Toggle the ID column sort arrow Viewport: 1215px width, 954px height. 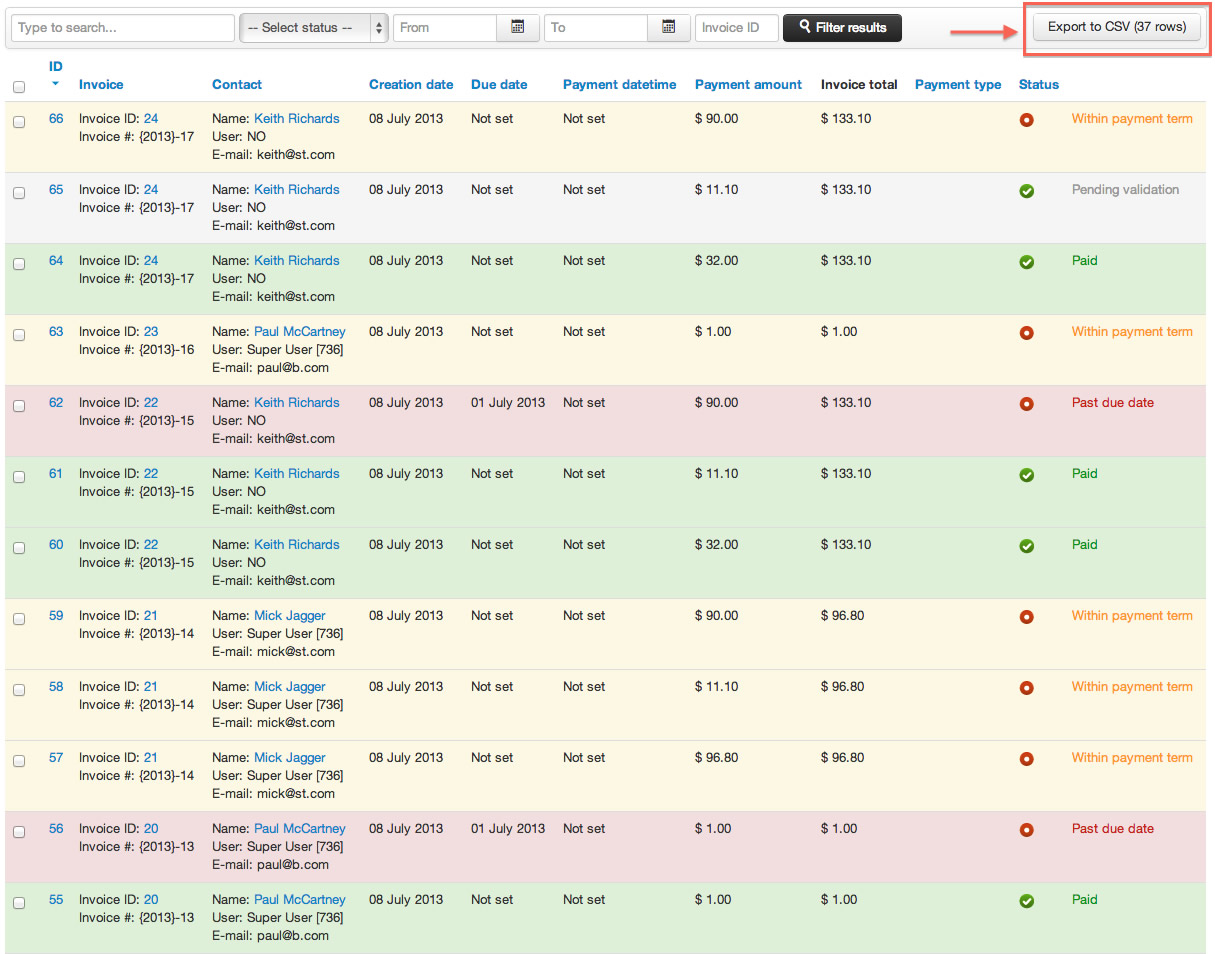pos(55,84)
